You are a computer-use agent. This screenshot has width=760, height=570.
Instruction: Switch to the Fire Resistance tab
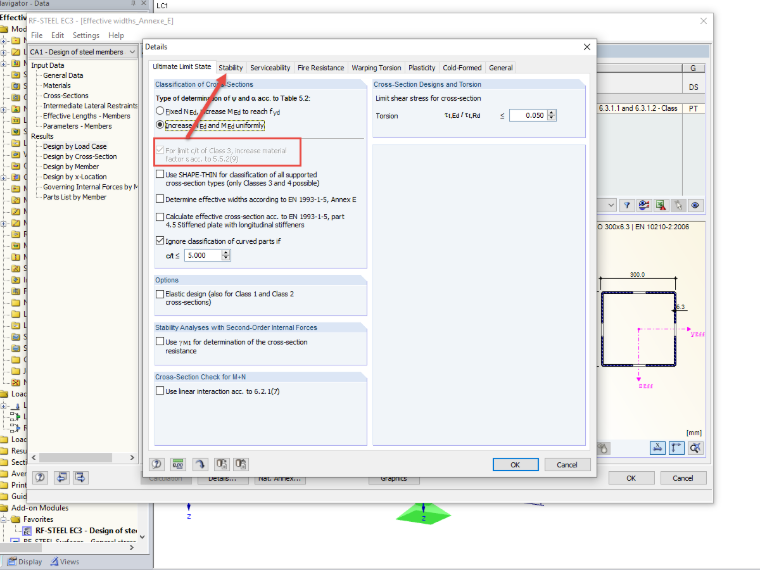point(320,68)
